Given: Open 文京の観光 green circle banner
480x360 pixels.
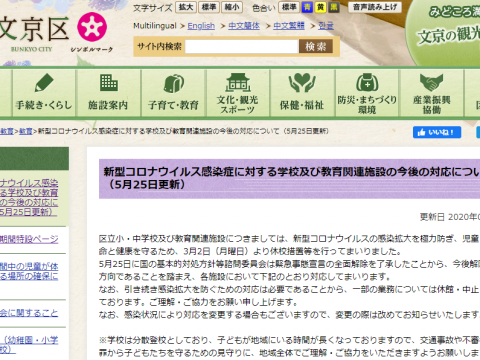Looking at the screenshot, I should (x=443, y=32).
